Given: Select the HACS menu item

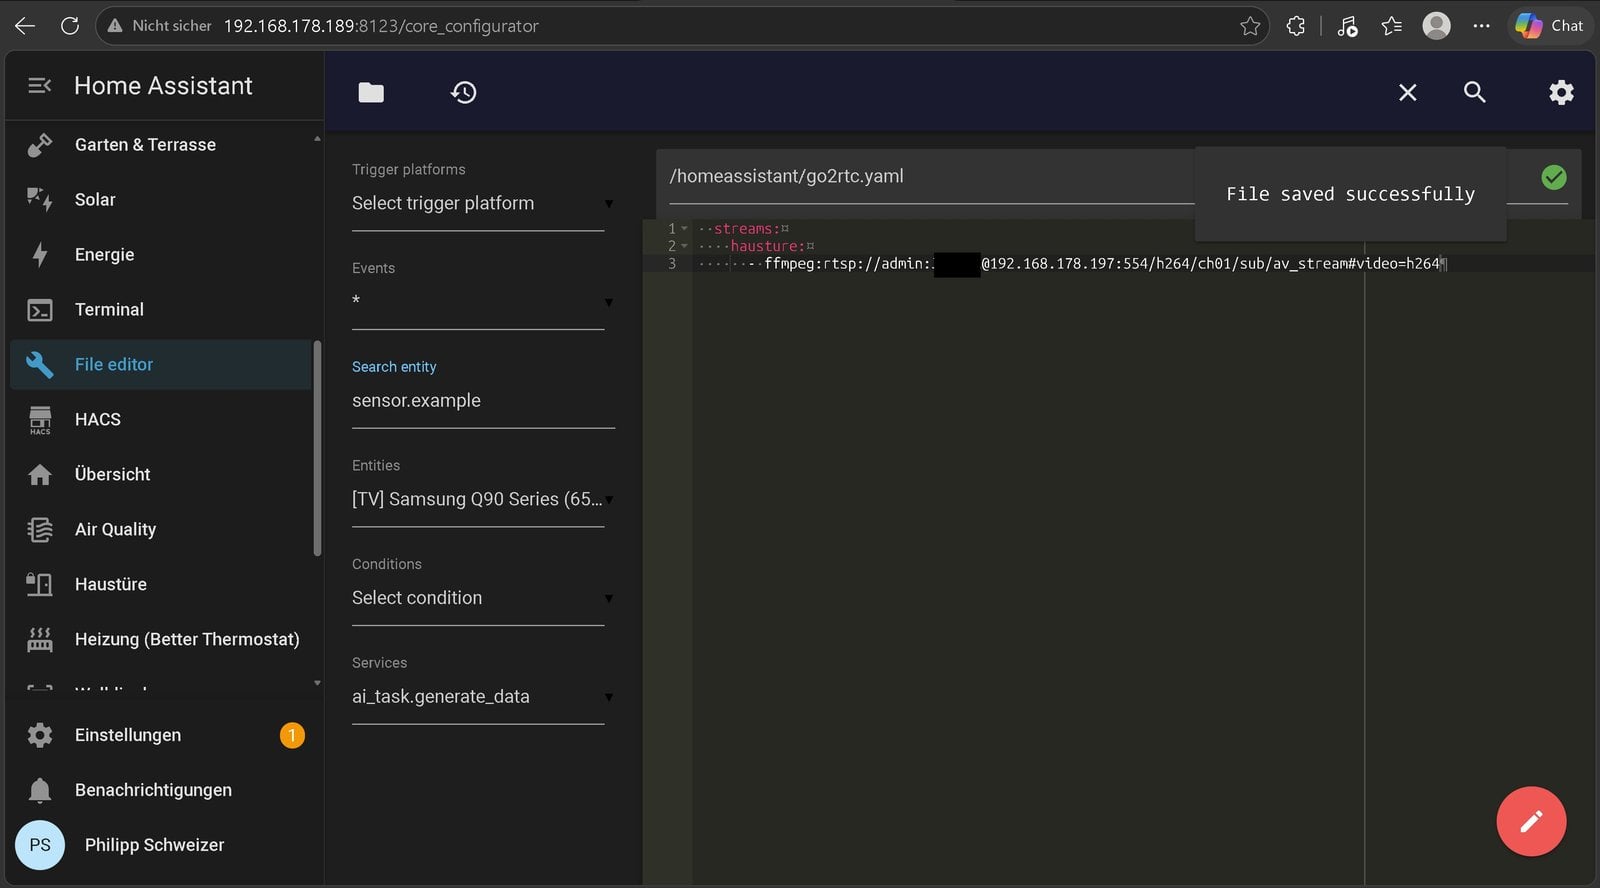Looking at the screenshot, I should tap(162, 420).
